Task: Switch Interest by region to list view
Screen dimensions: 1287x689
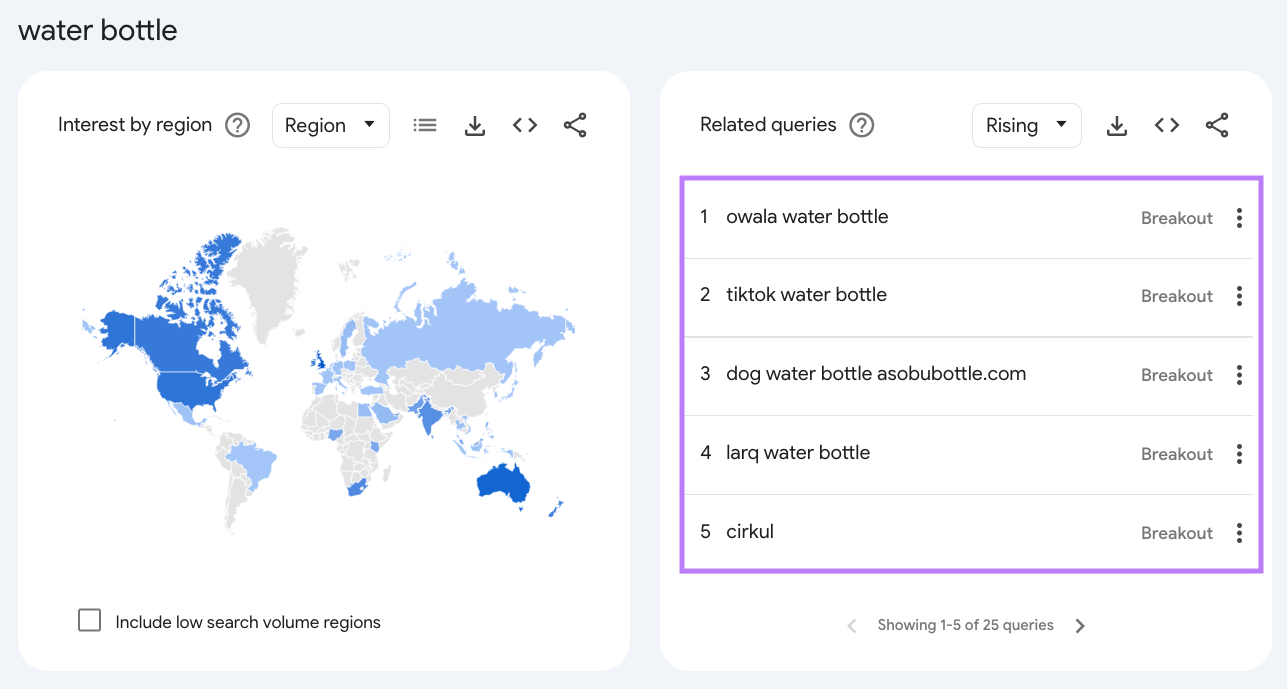Action: coord(424,124)
